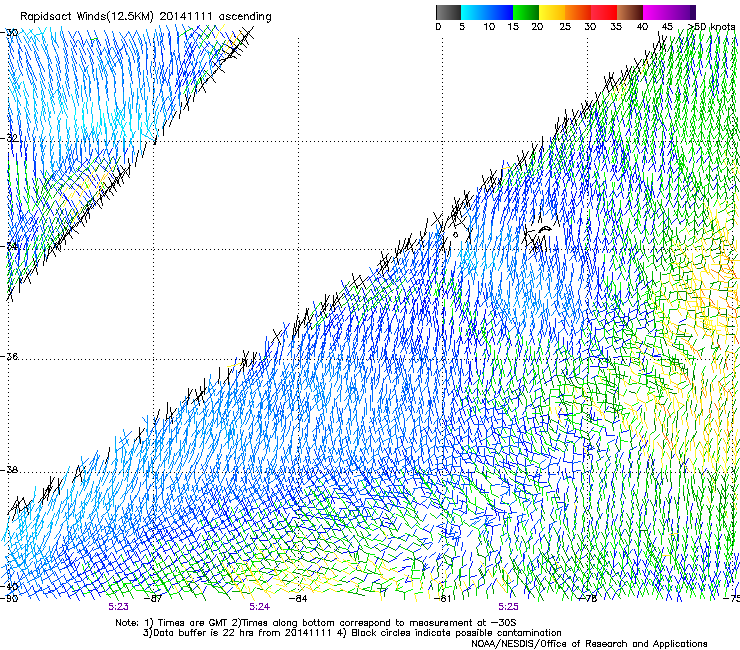740x650 pixels.
Task: Click the -90 longitude axis label
Action: coord(9,599)
